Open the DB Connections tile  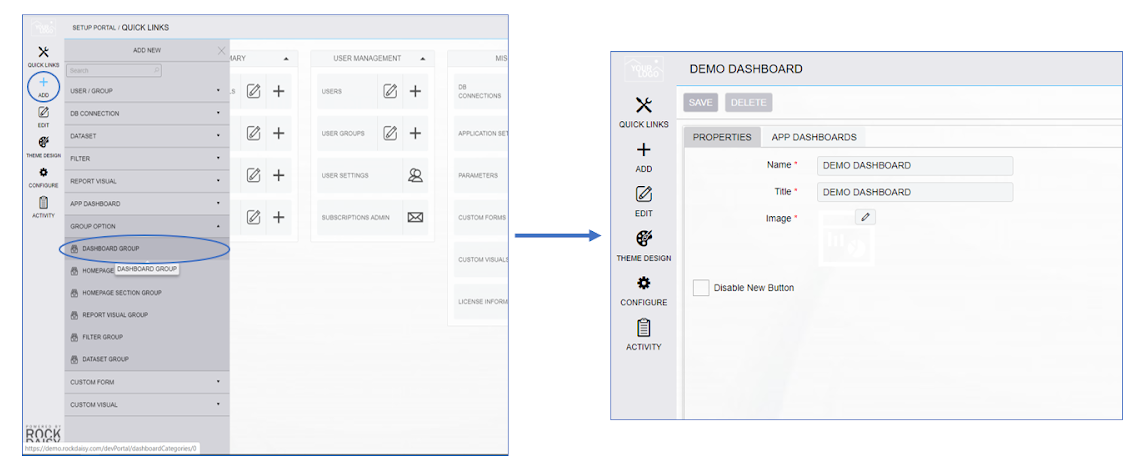pyautogui.click(x=481, y=91)
